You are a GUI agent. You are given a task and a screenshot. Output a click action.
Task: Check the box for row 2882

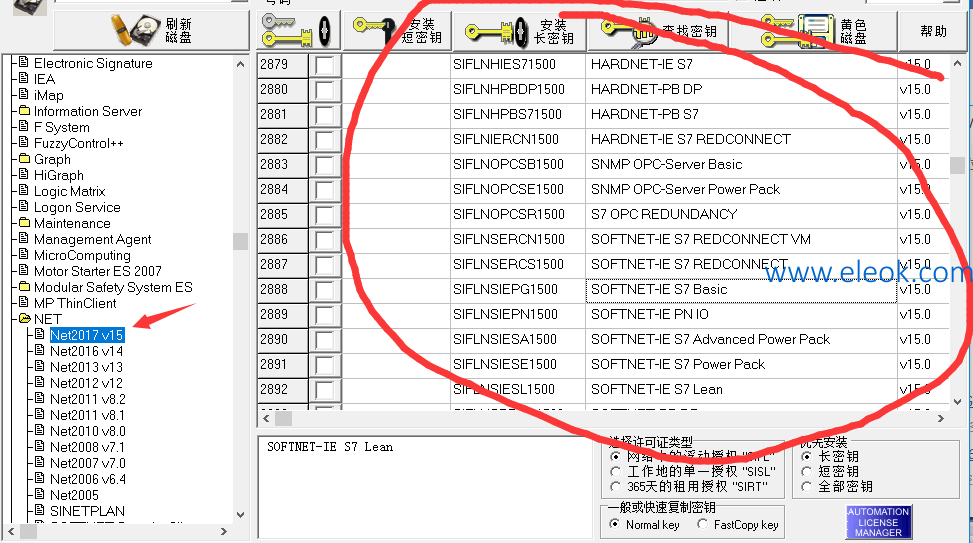[325, 140]
